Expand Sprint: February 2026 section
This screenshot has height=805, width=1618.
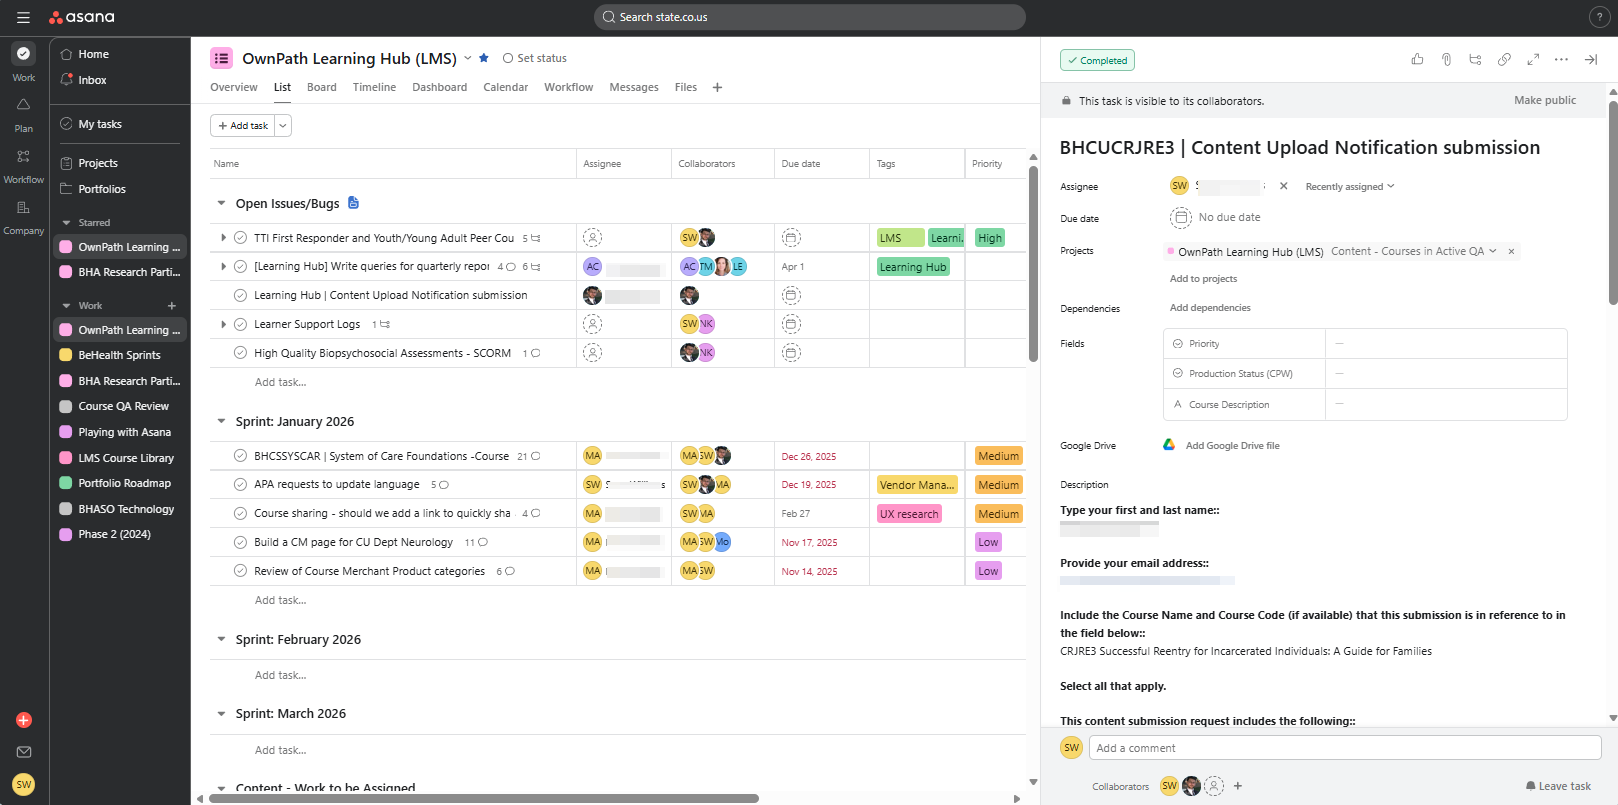pos(221,639)
